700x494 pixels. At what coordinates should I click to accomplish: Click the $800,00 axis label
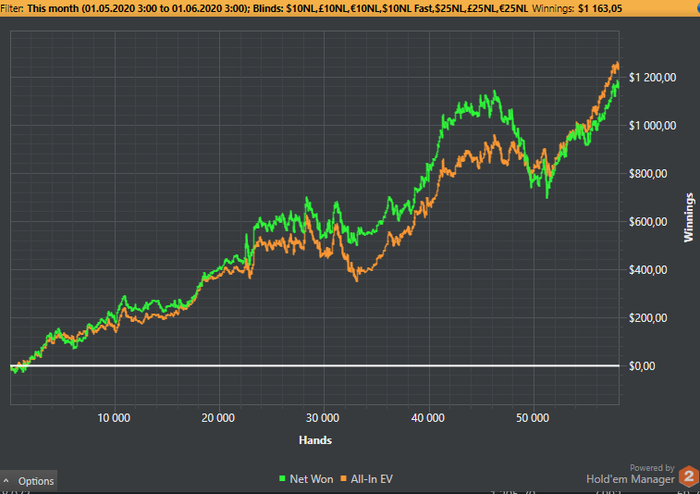tap(648, 174)
